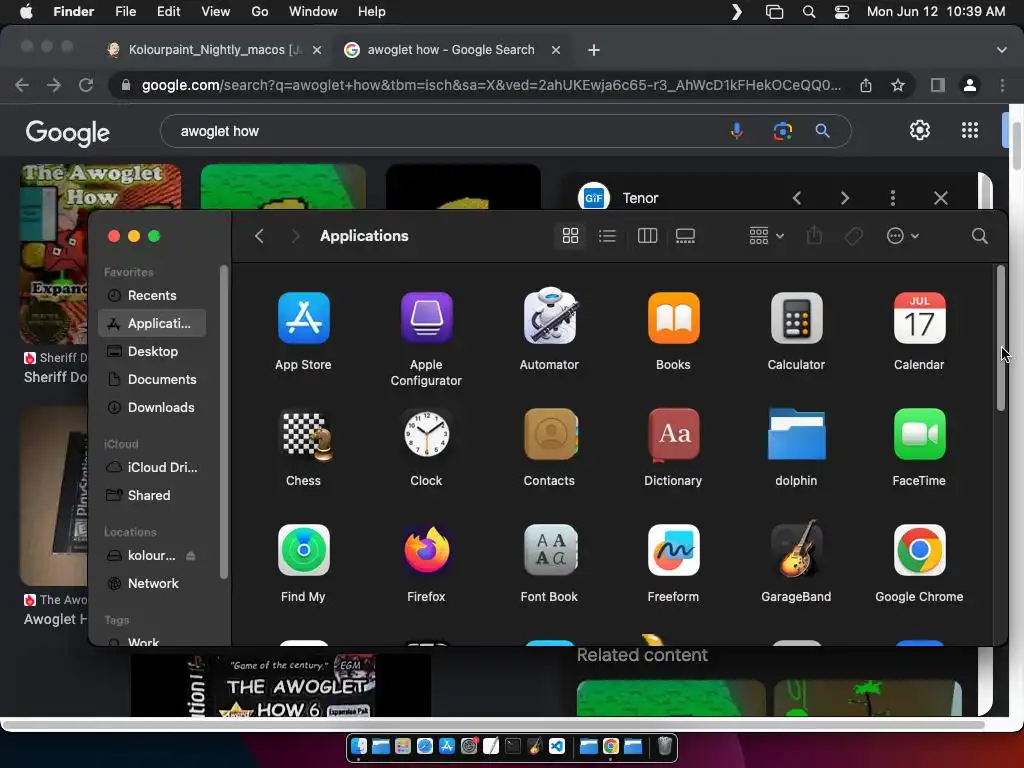1024x768 pixels.
Task: Open the Window menu
Action: pyautogui.click(x=313, y=12)
